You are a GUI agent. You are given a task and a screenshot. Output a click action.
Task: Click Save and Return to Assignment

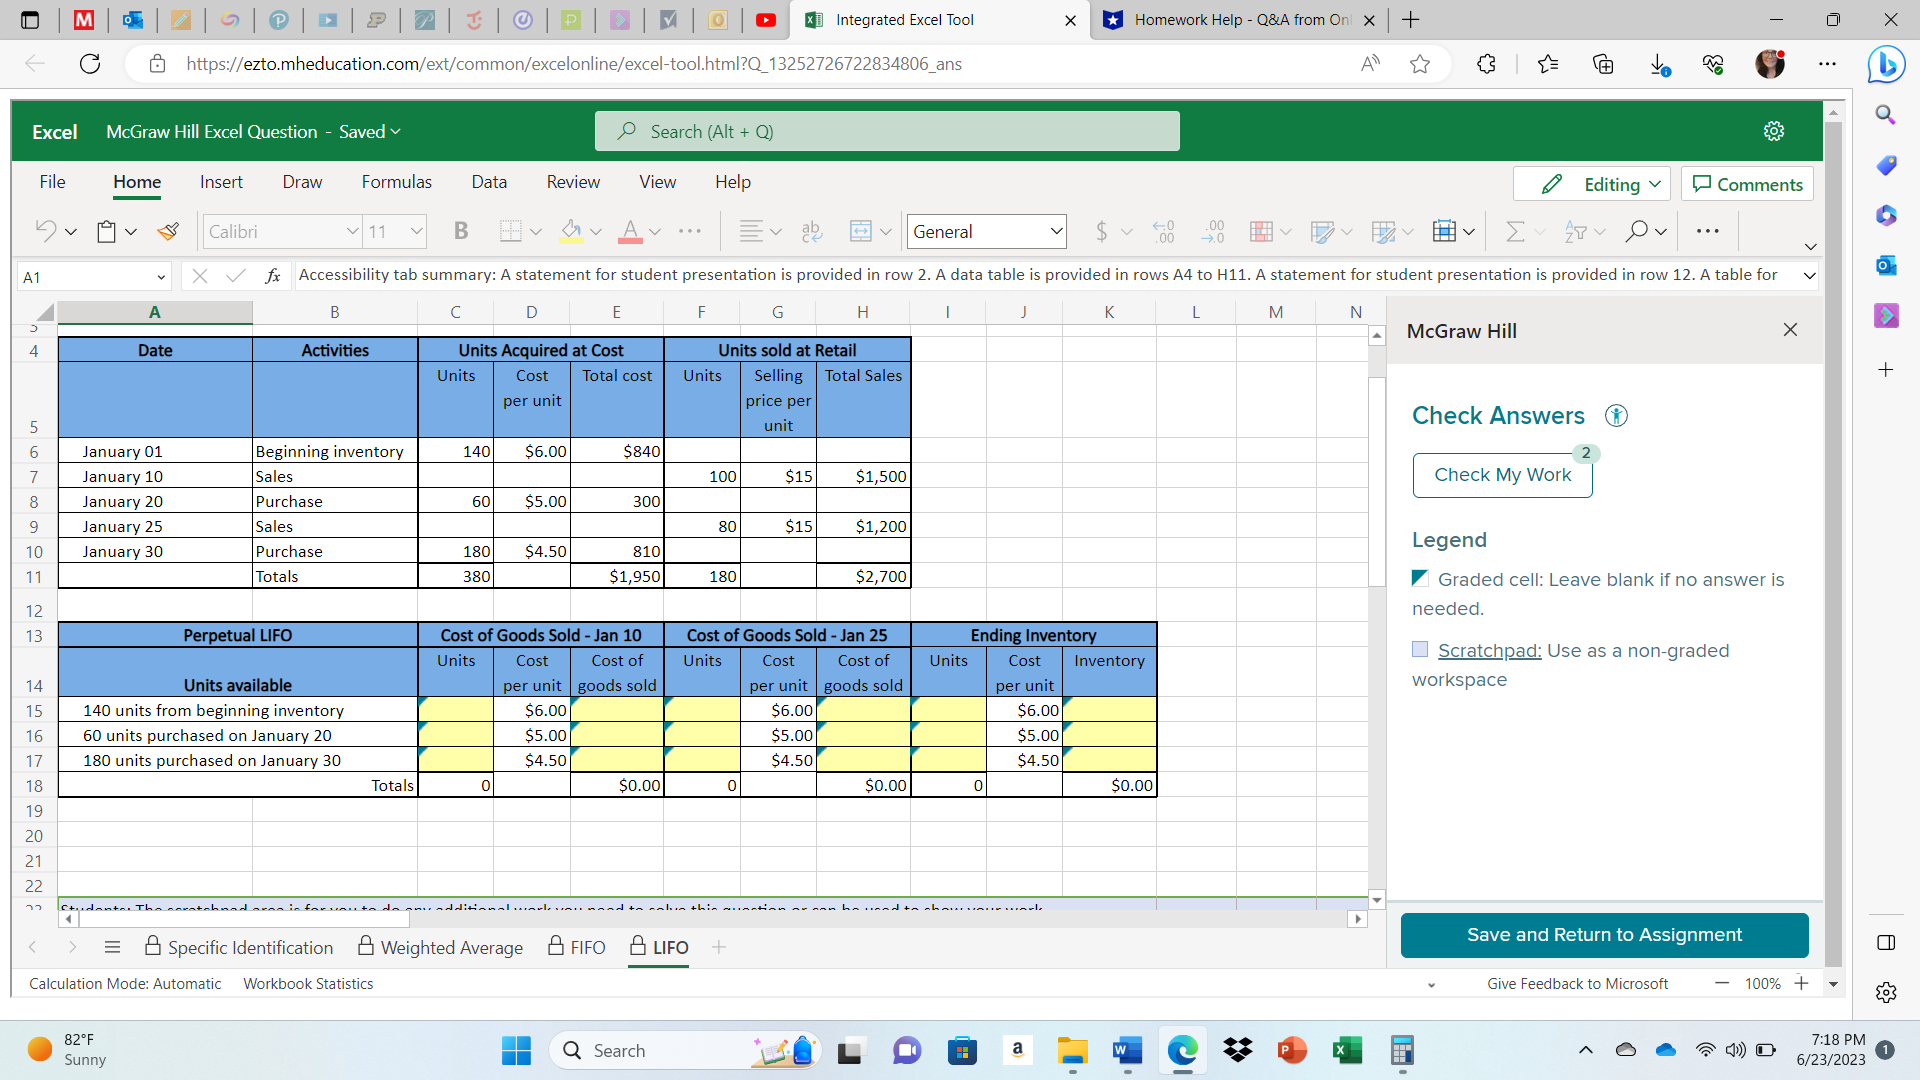pos(1604,935)
